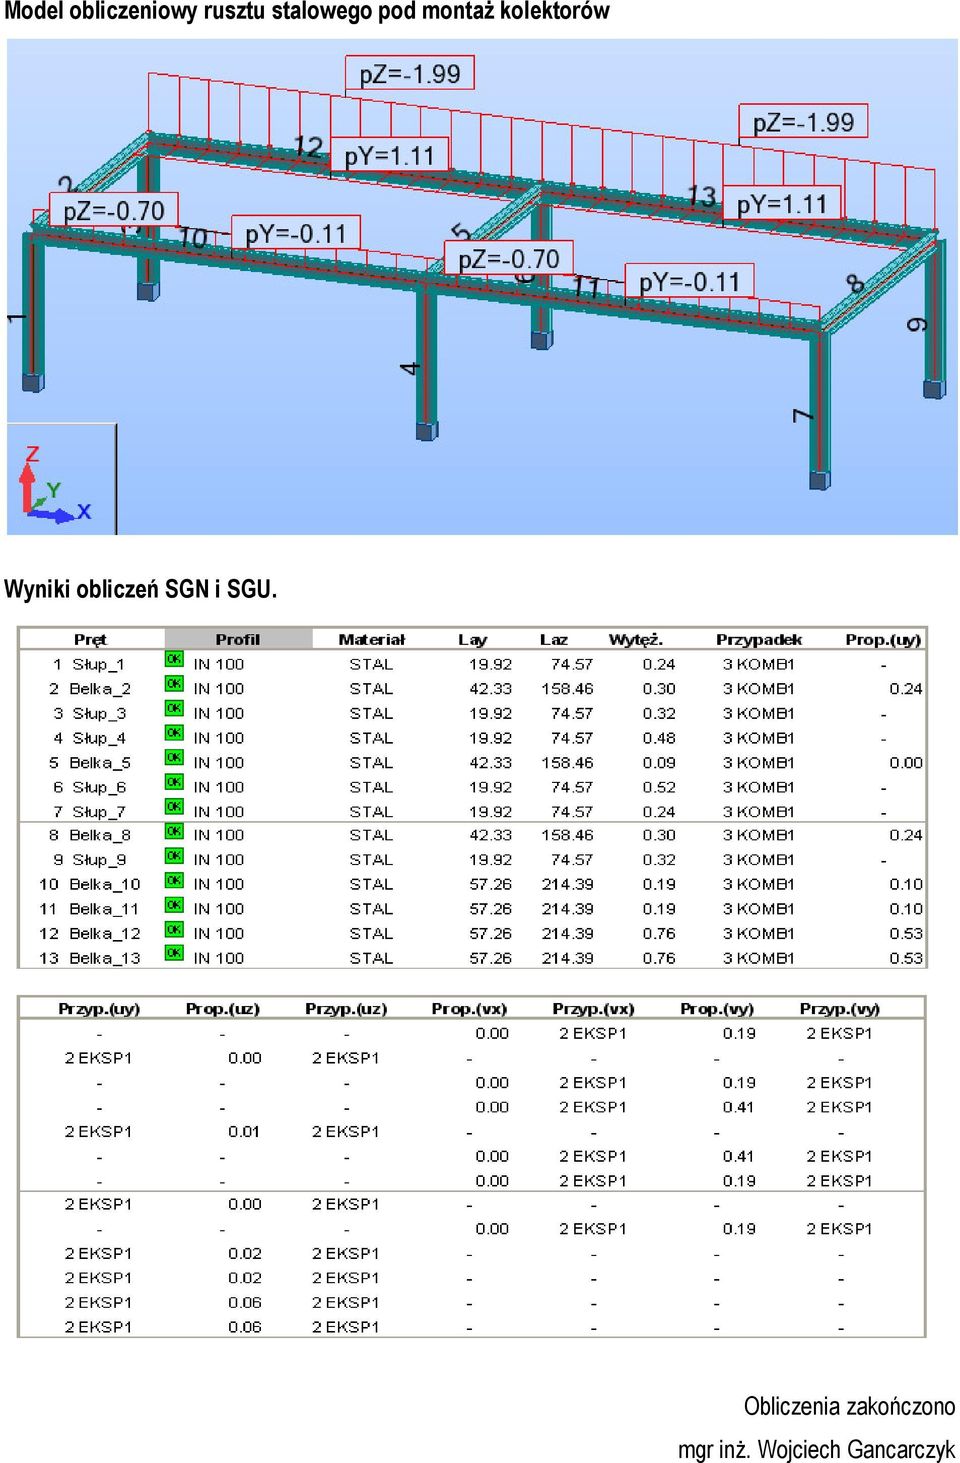Select the Belka_12 row name
The height and width of the screenshot is (1463, 960).
105,933
